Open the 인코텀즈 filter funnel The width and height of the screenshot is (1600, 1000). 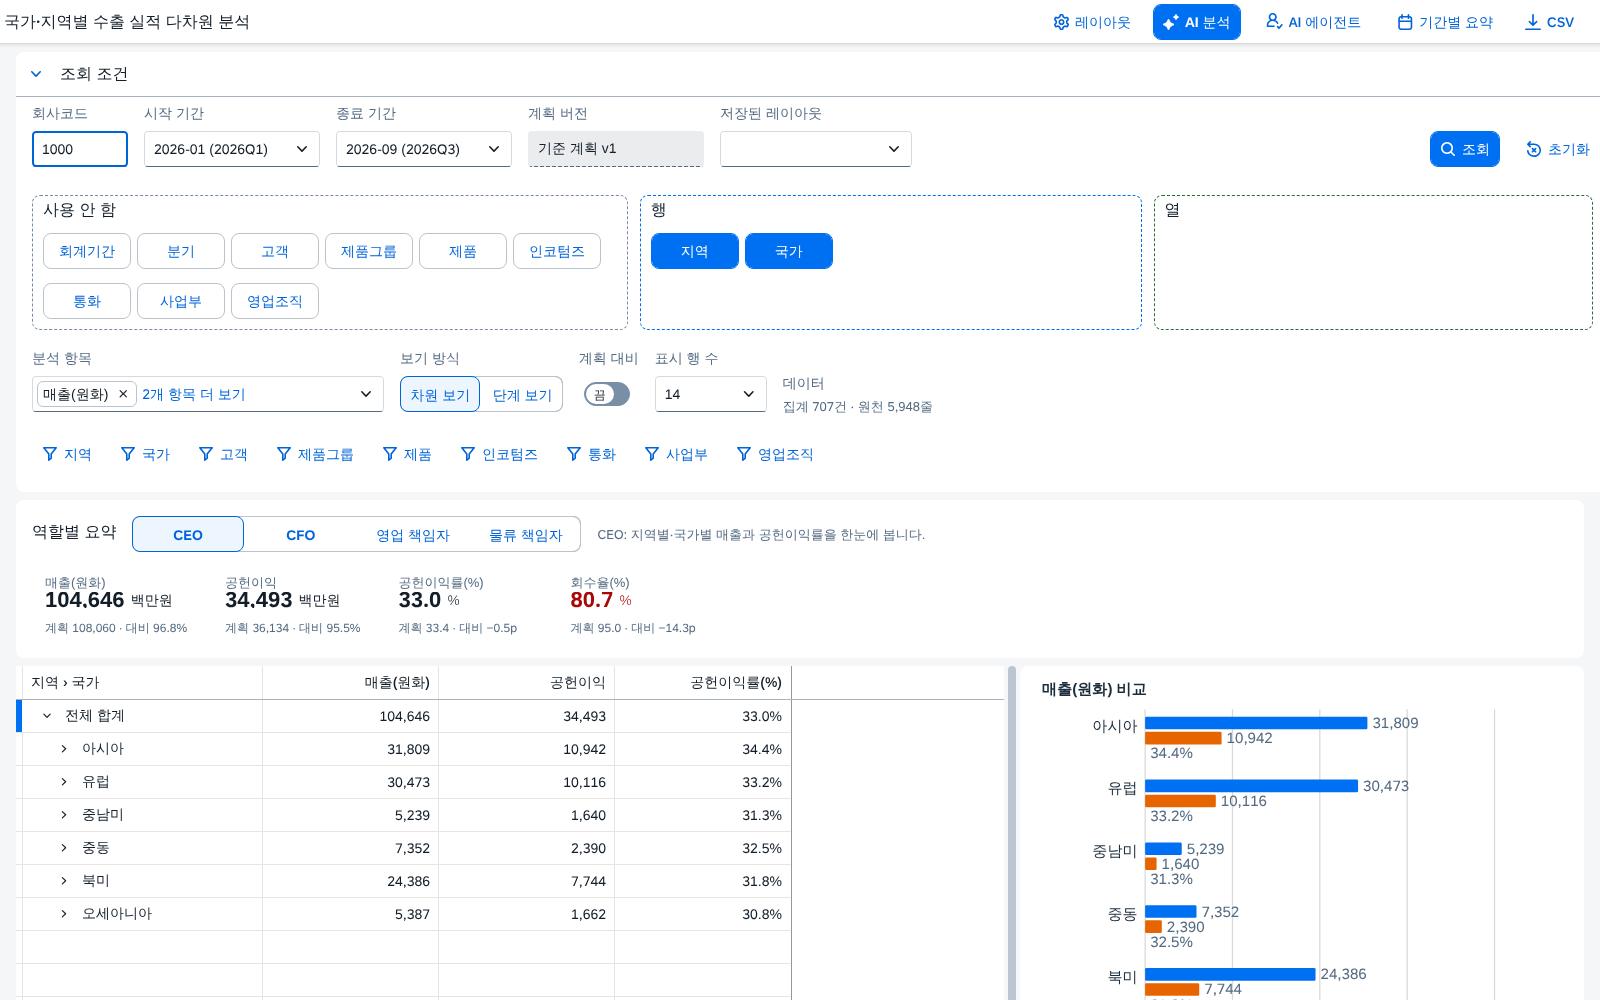pyautogui.click(x=499, y=454)
